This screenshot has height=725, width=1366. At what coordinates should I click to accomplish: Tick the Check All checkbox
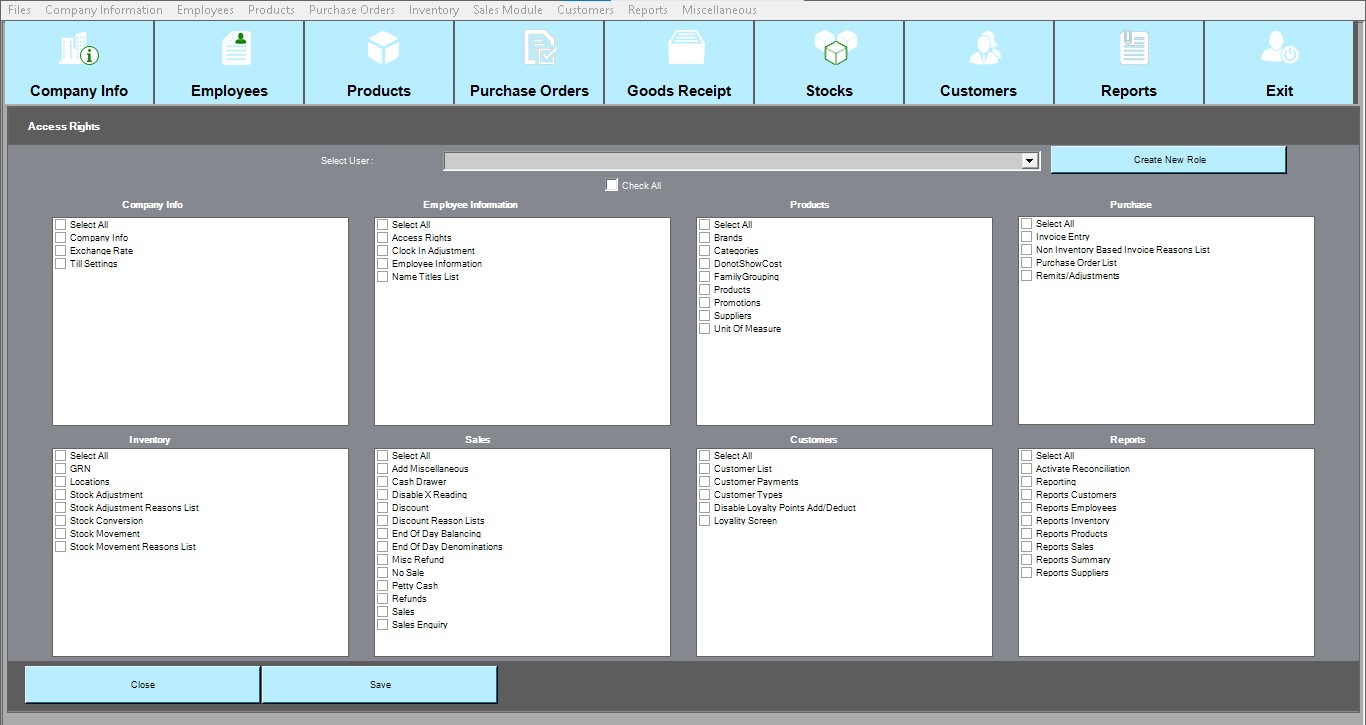[612, 185]
